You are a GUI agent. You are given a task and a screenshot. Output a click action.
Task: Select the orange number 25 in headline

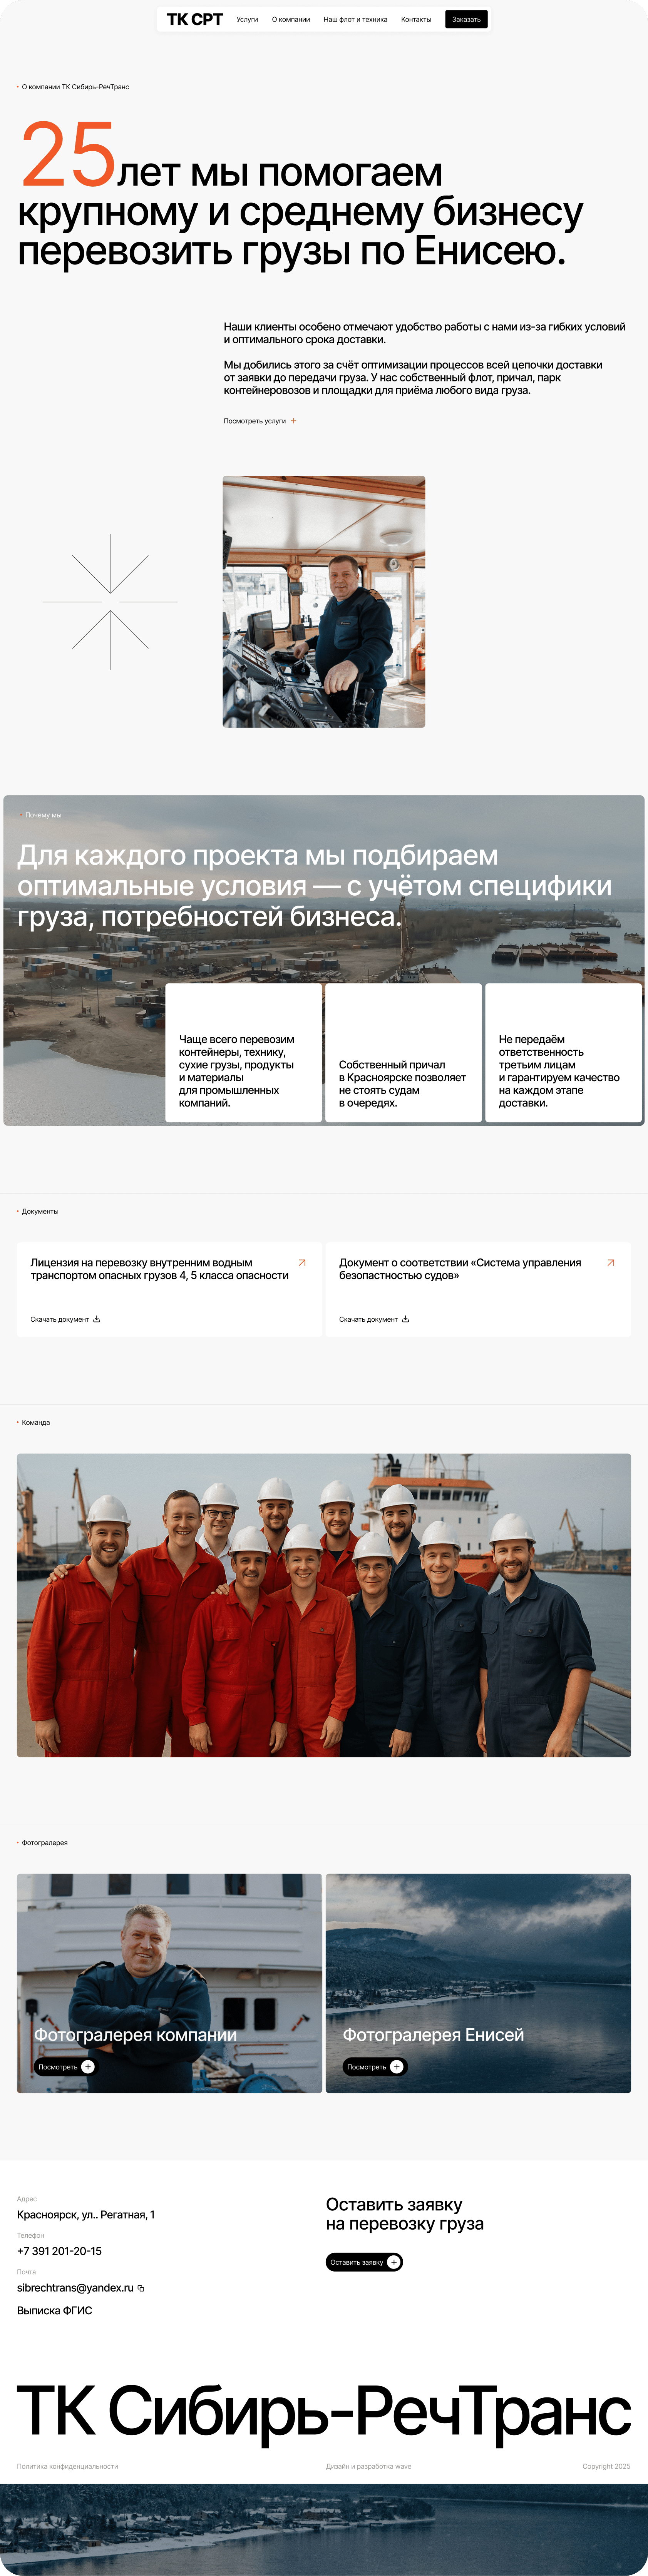point(68,154)
